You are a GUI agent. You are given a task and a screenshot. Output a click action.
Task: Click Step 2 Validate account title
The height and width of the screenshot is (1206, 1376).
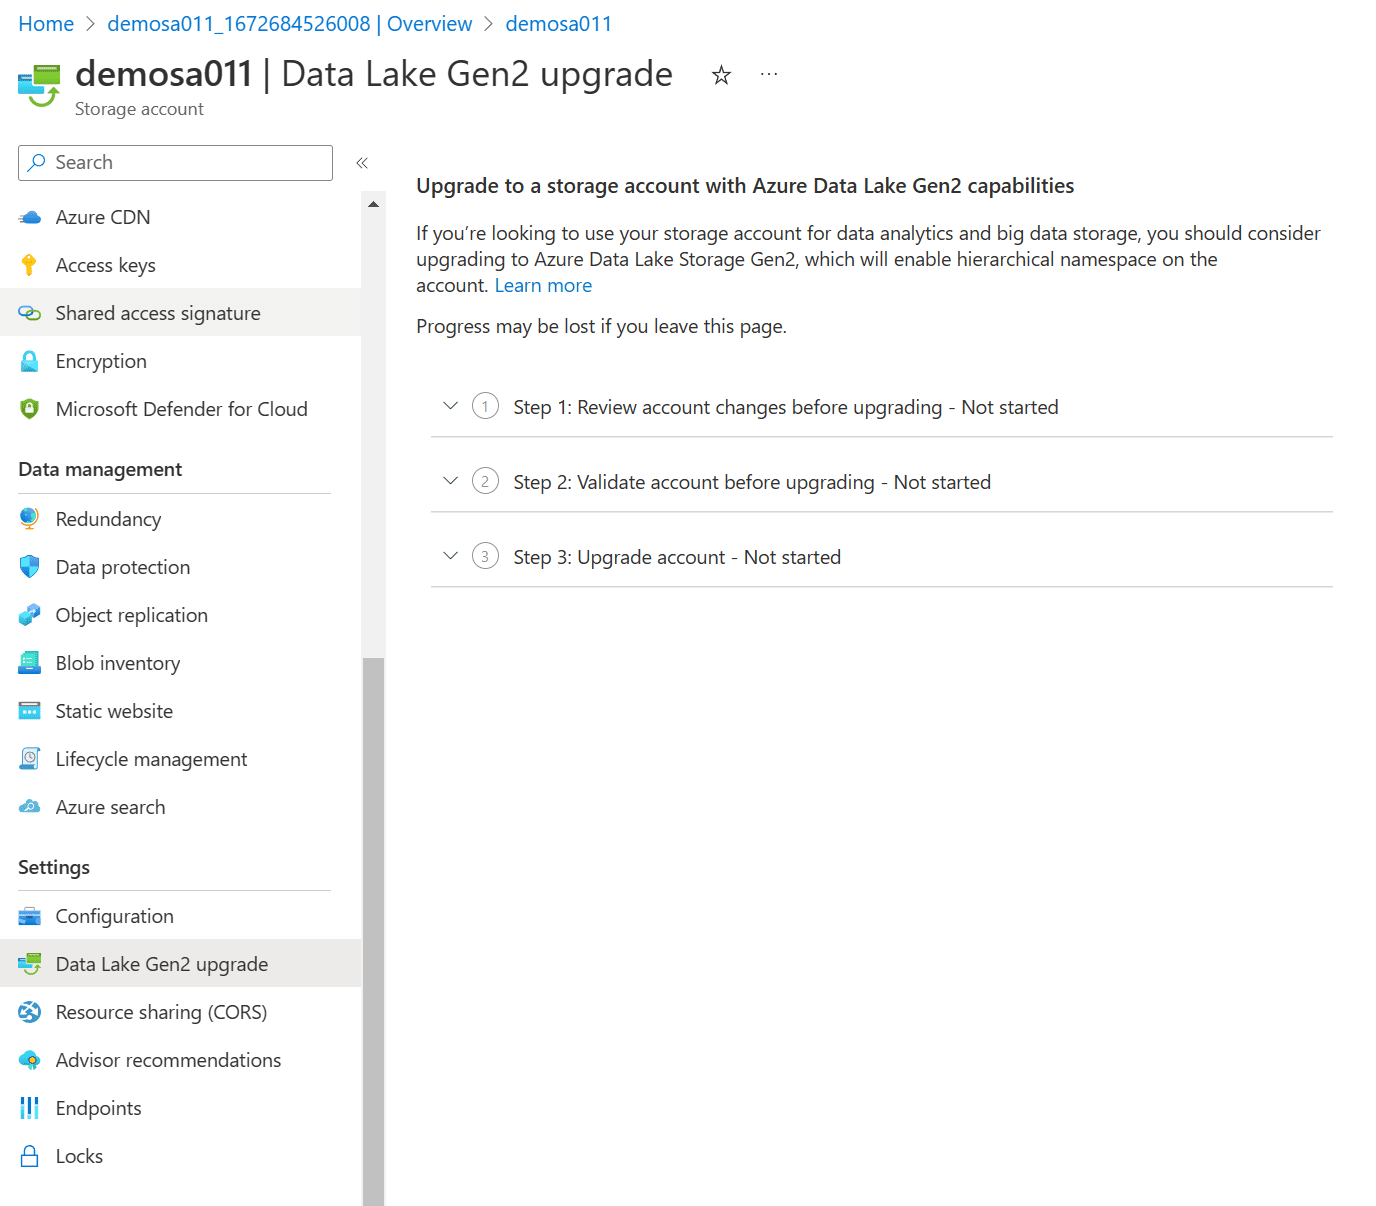[x=752, y=482]
